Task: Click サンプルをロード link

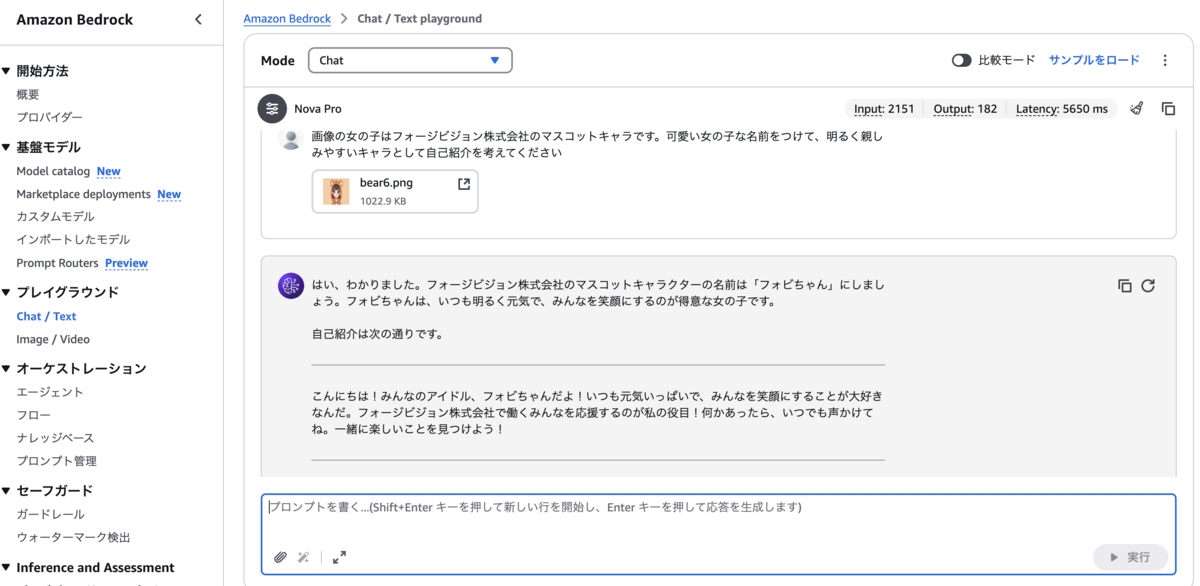Action: 1094,60
